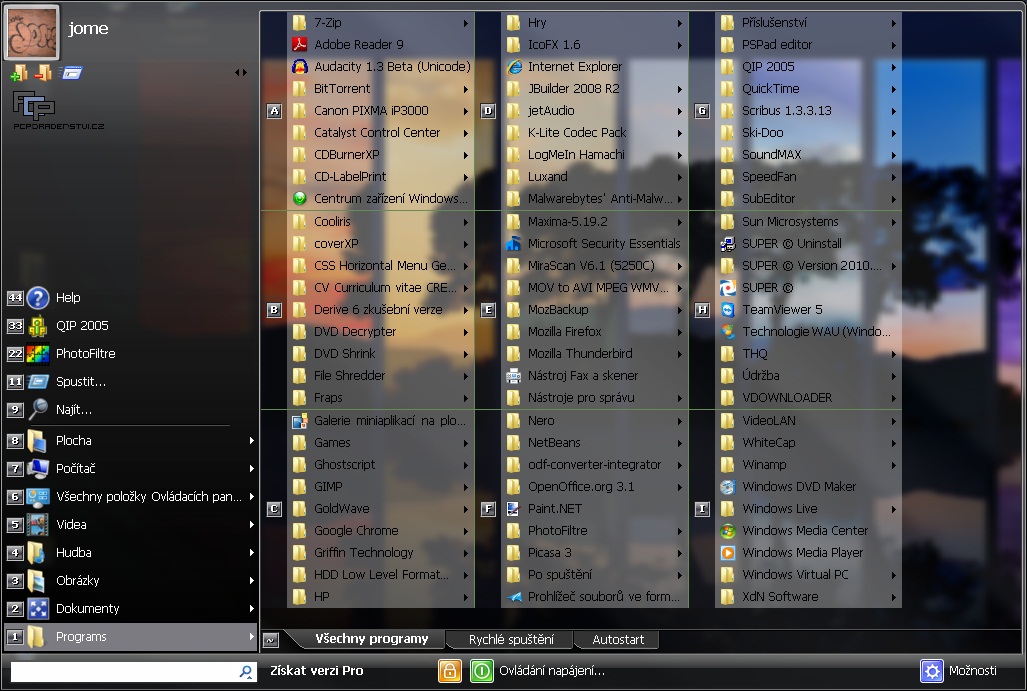Open the Mozilla Thunderbird folder
Image resolution: width=1027 pixels, height=691 pixels.
click(x=595, y=354)
